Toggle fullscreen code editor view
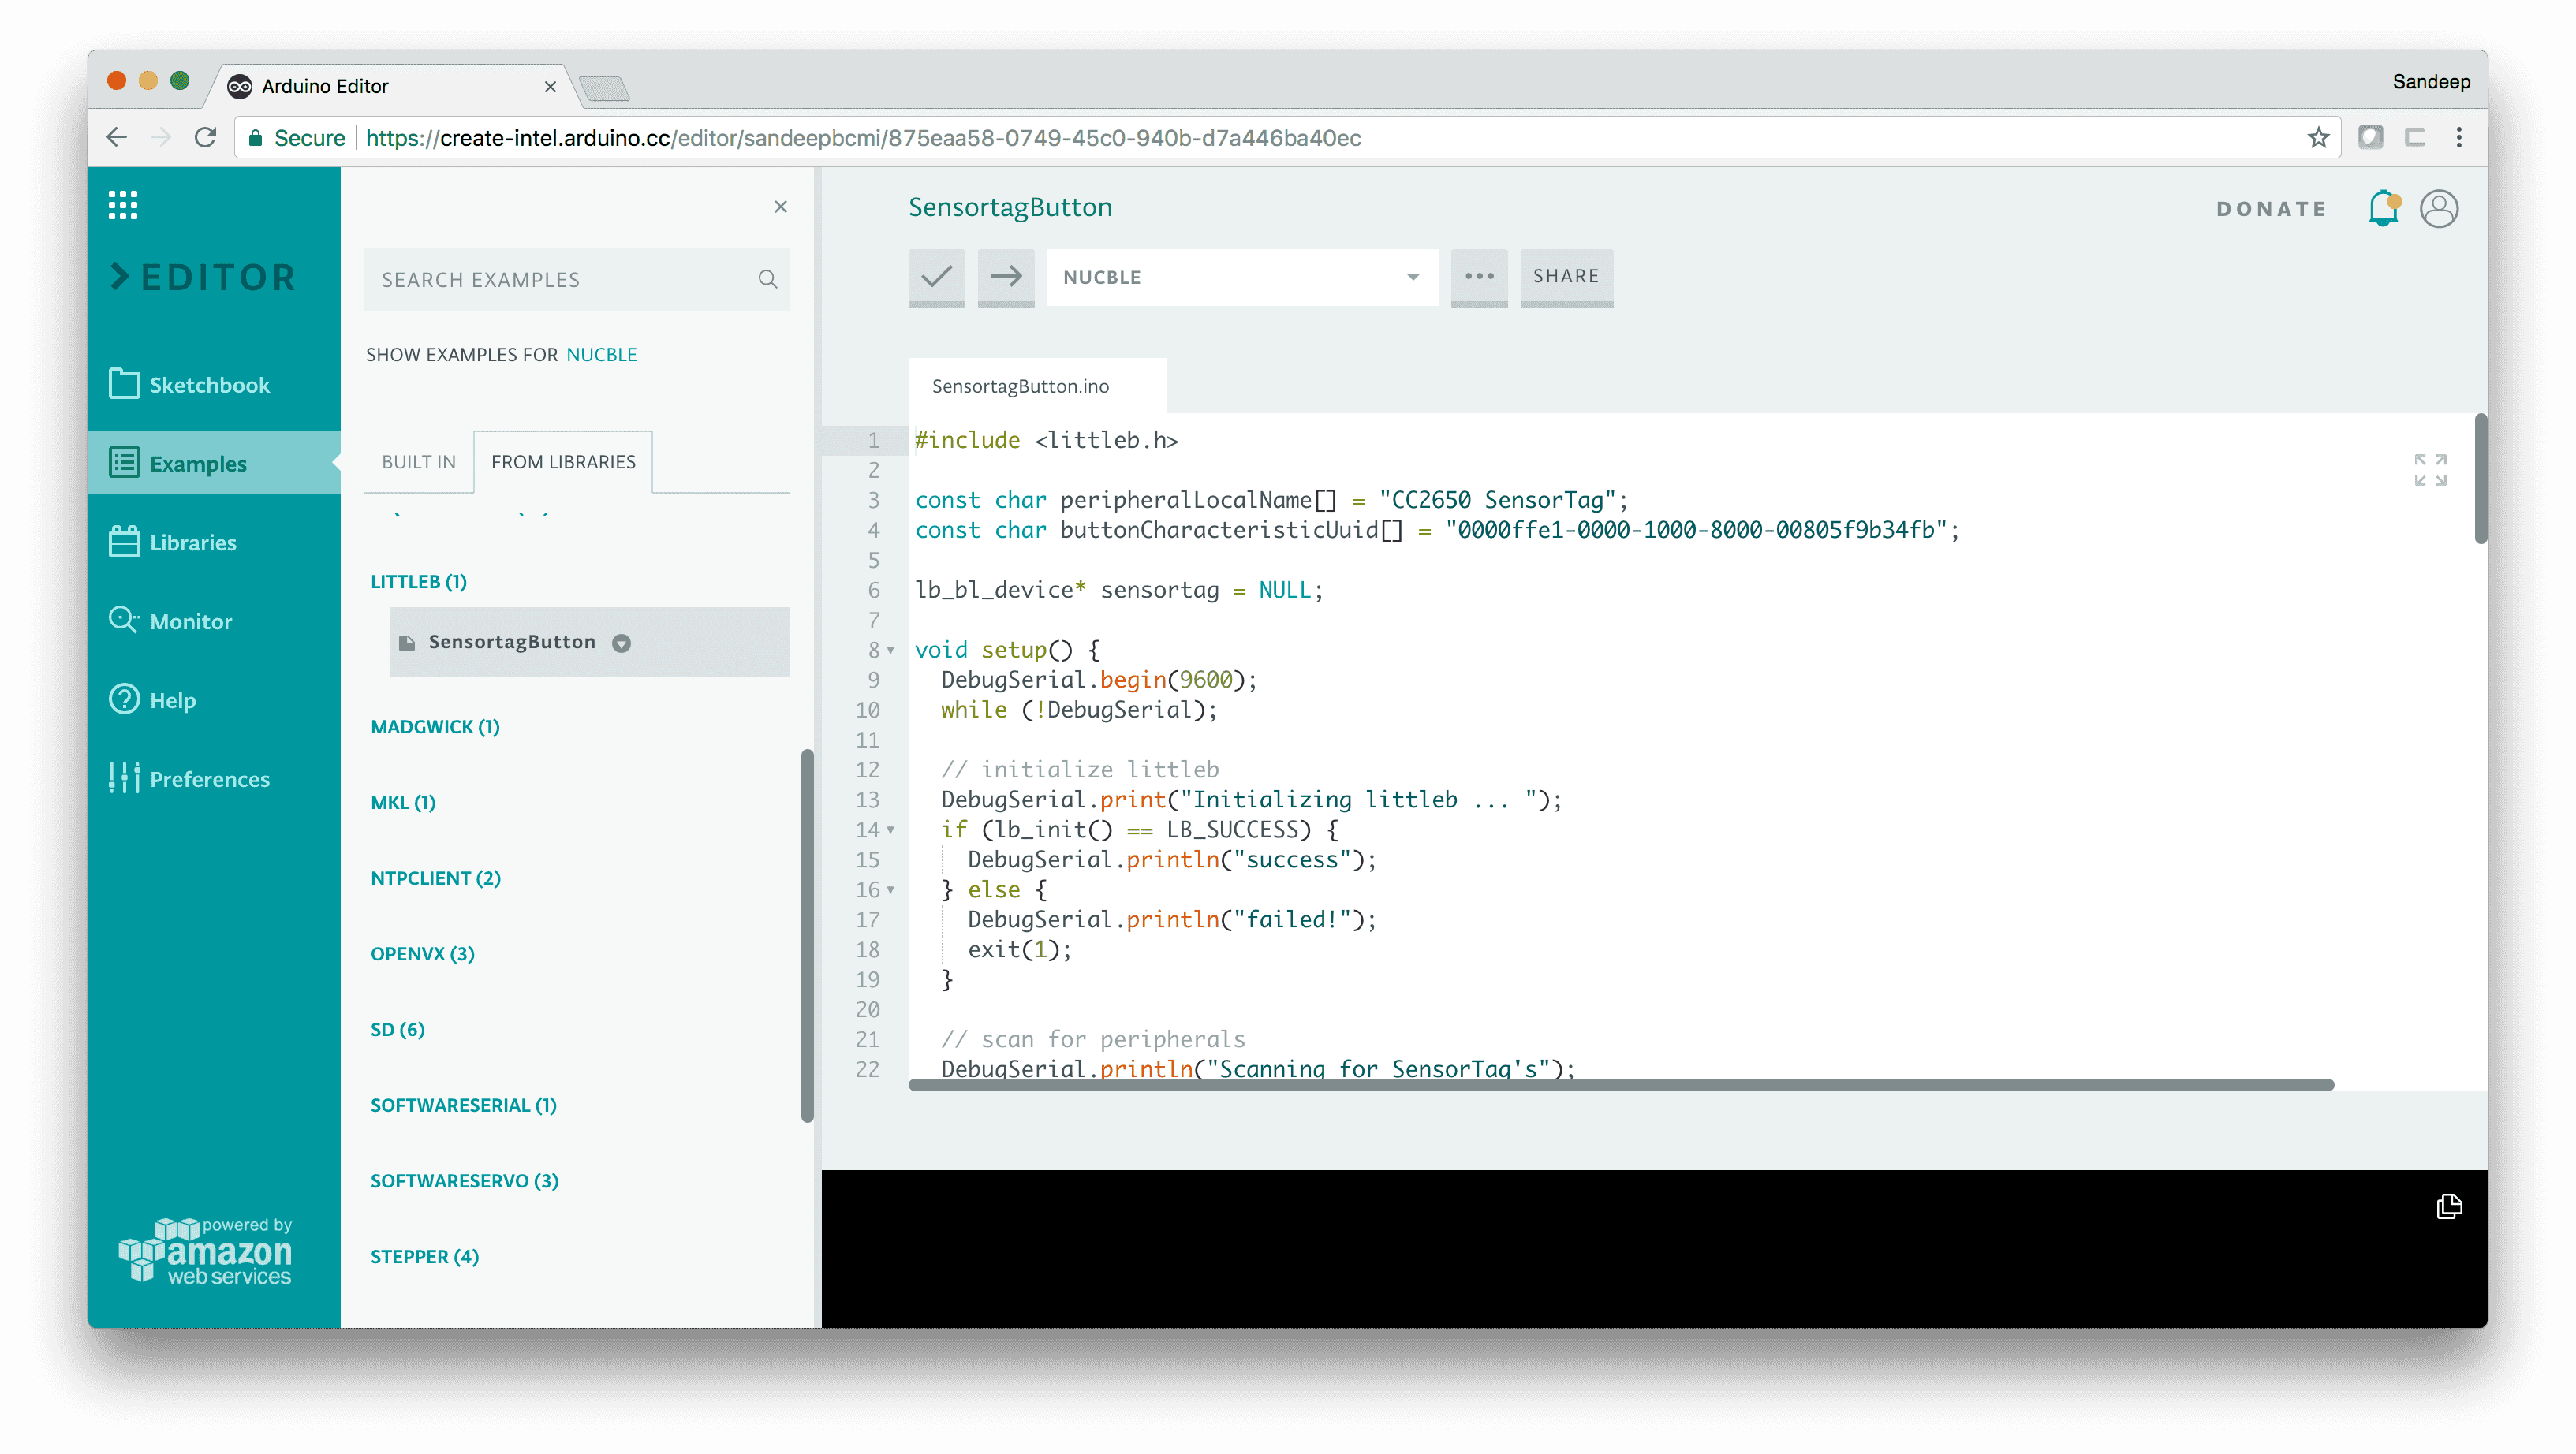 click(2430, 469)
